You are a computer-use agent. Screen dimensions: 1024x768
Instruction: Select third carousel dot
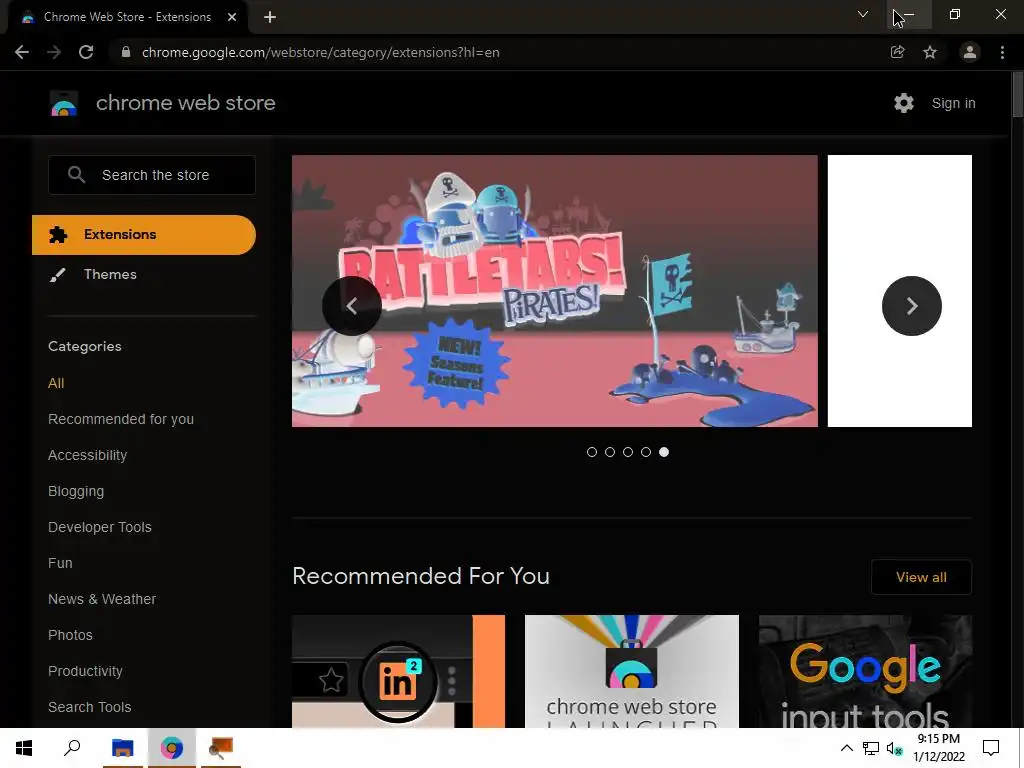click(628, 452)
